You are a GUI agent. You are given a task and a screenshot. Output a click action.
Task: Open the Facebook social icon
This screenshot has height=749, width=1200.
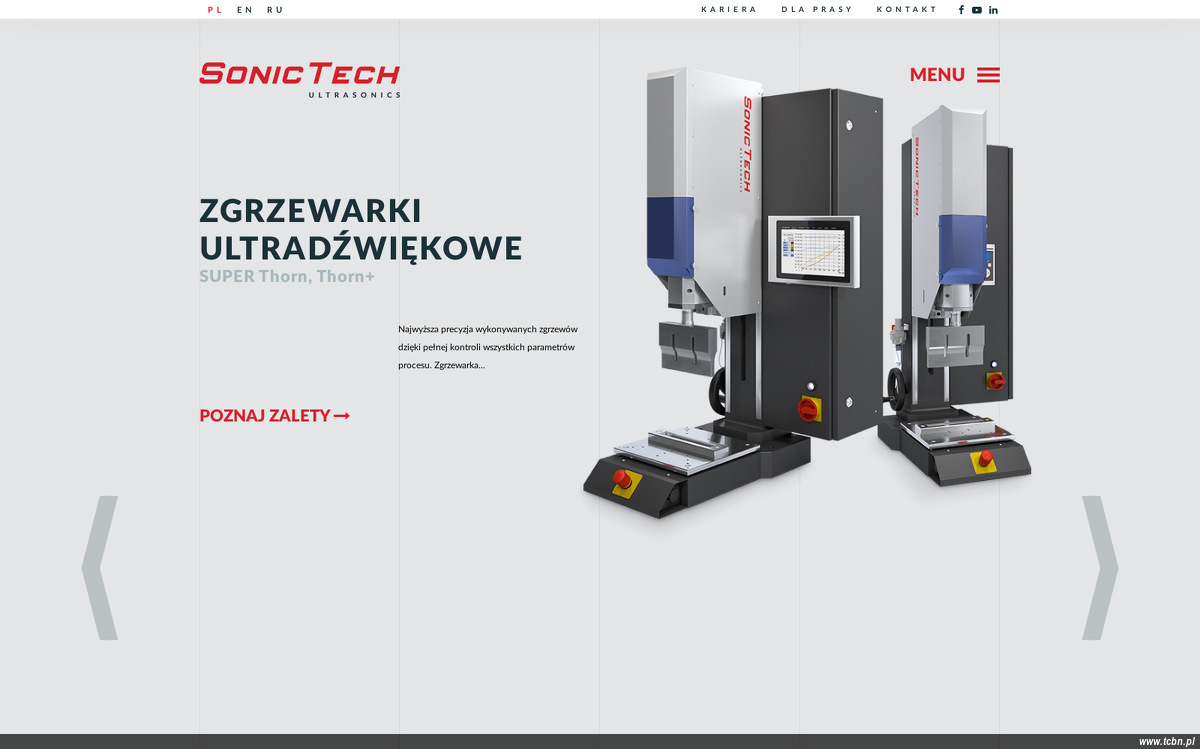click(961, 10)
